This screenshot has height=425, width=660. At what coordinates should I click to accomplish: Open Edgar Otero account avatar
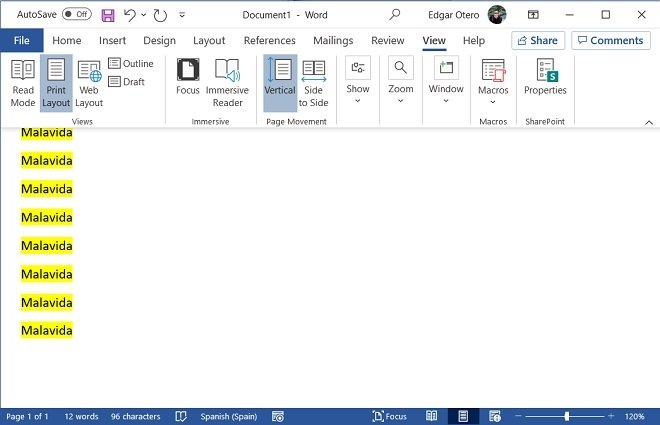(x=497, y=15)
